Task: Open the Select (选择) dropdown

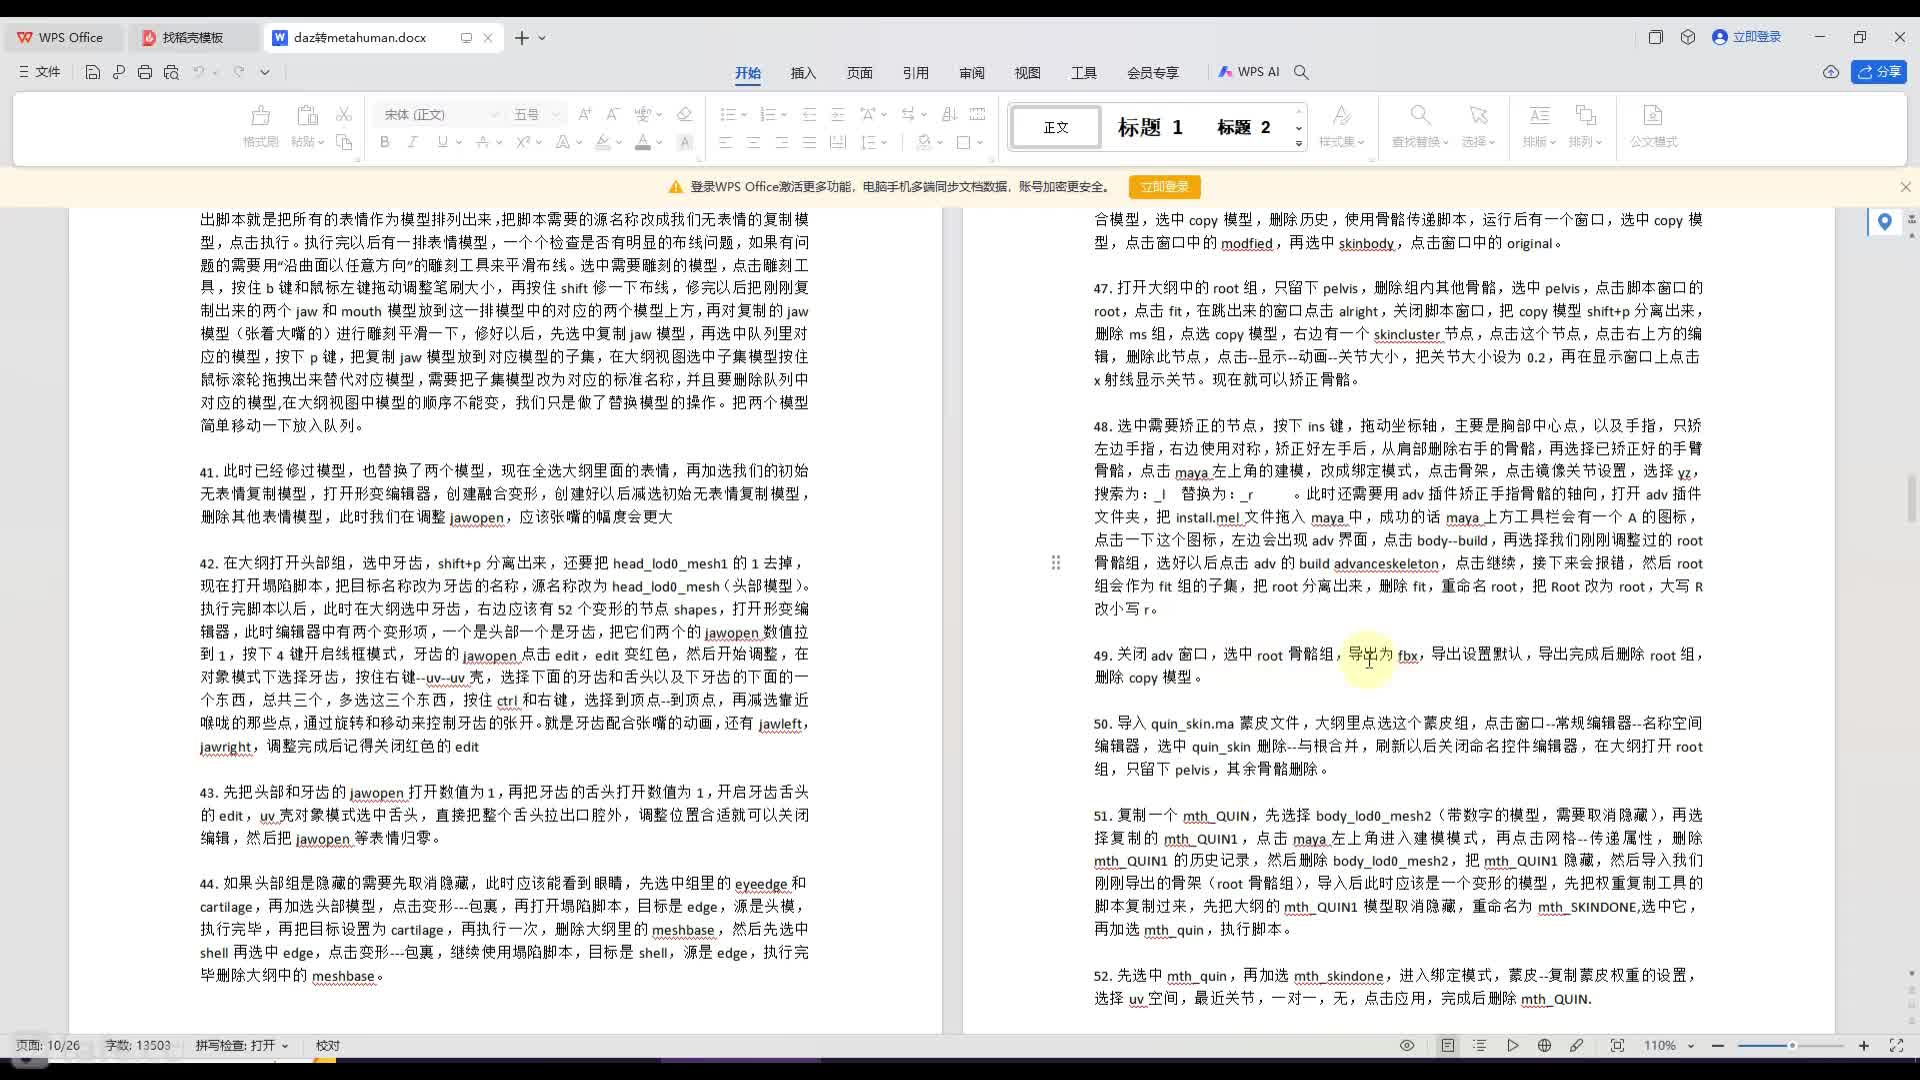Action: pyautogui.click(x=1478, y=142)
